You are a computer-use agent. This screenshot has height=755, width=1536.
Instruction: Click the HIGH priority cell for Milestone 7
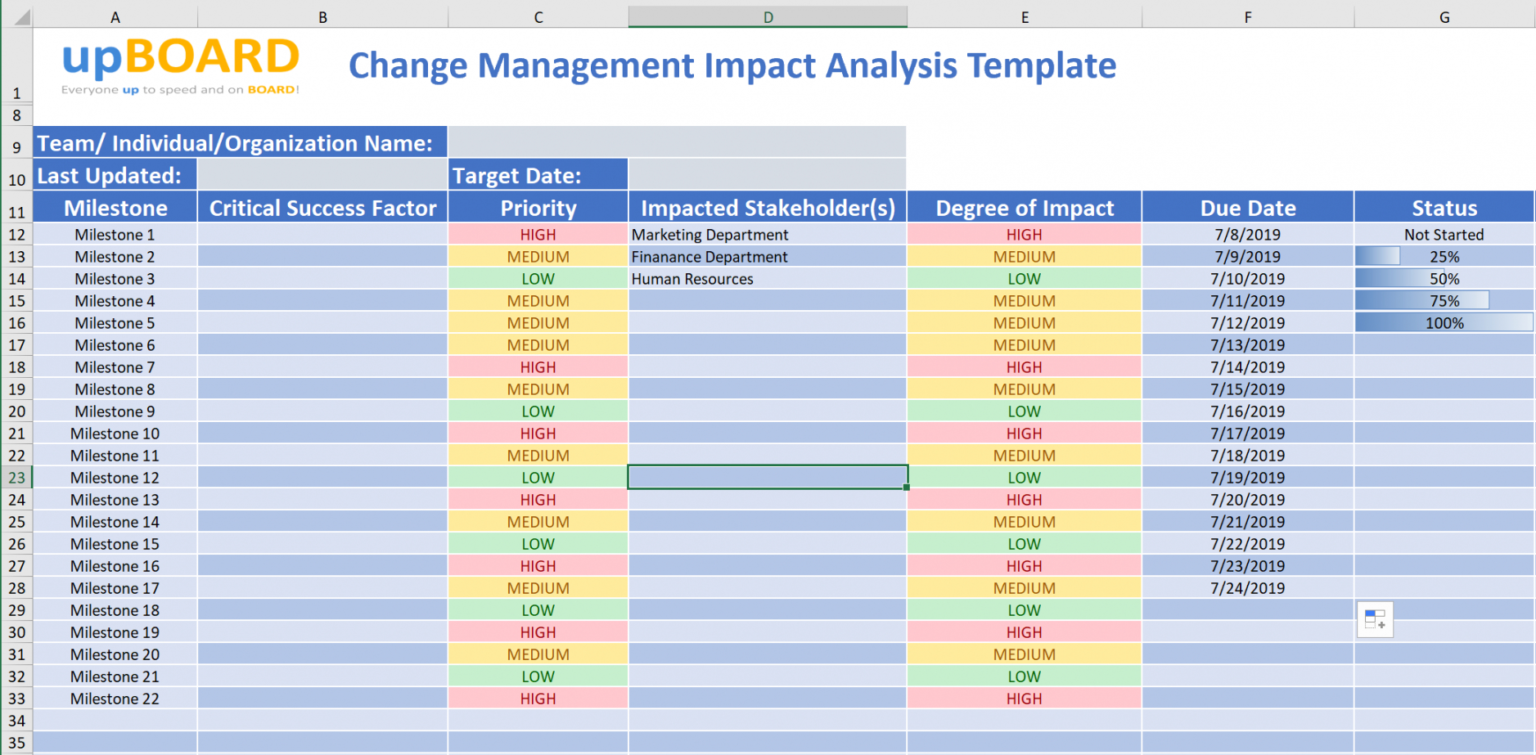click(x=538, y=367)
